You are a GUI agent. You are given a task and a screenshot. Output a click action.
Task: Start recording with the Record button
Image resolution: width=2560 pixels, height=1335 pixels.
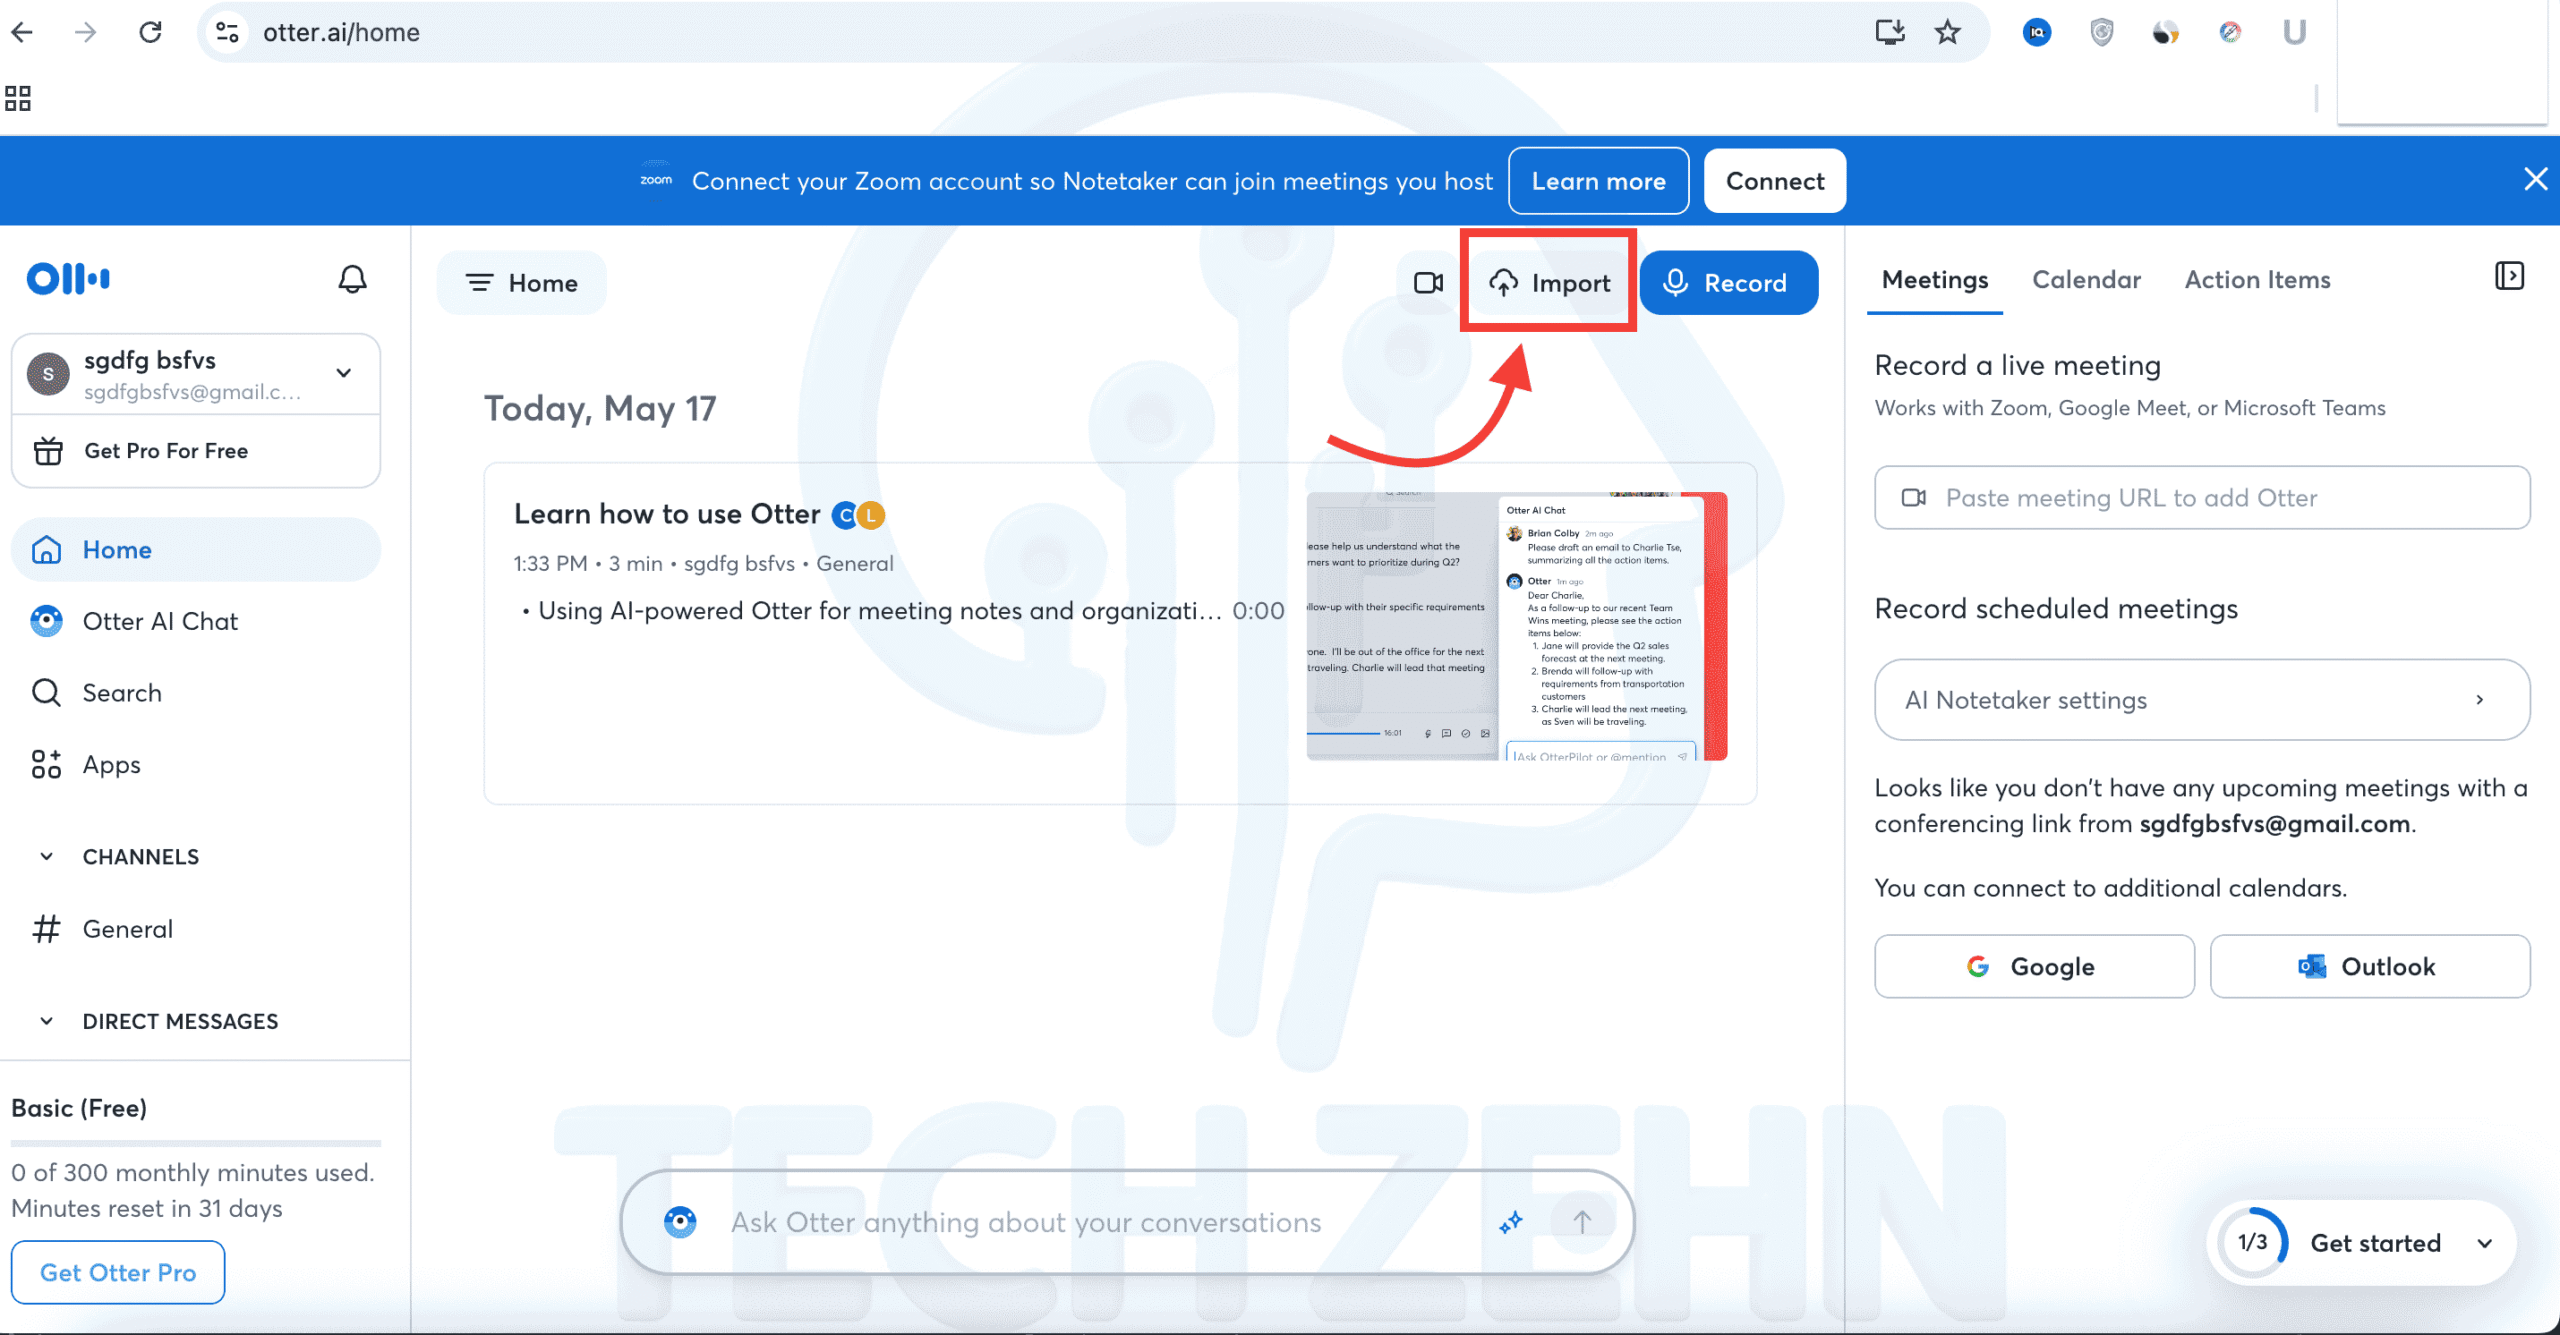(1728, 283)
